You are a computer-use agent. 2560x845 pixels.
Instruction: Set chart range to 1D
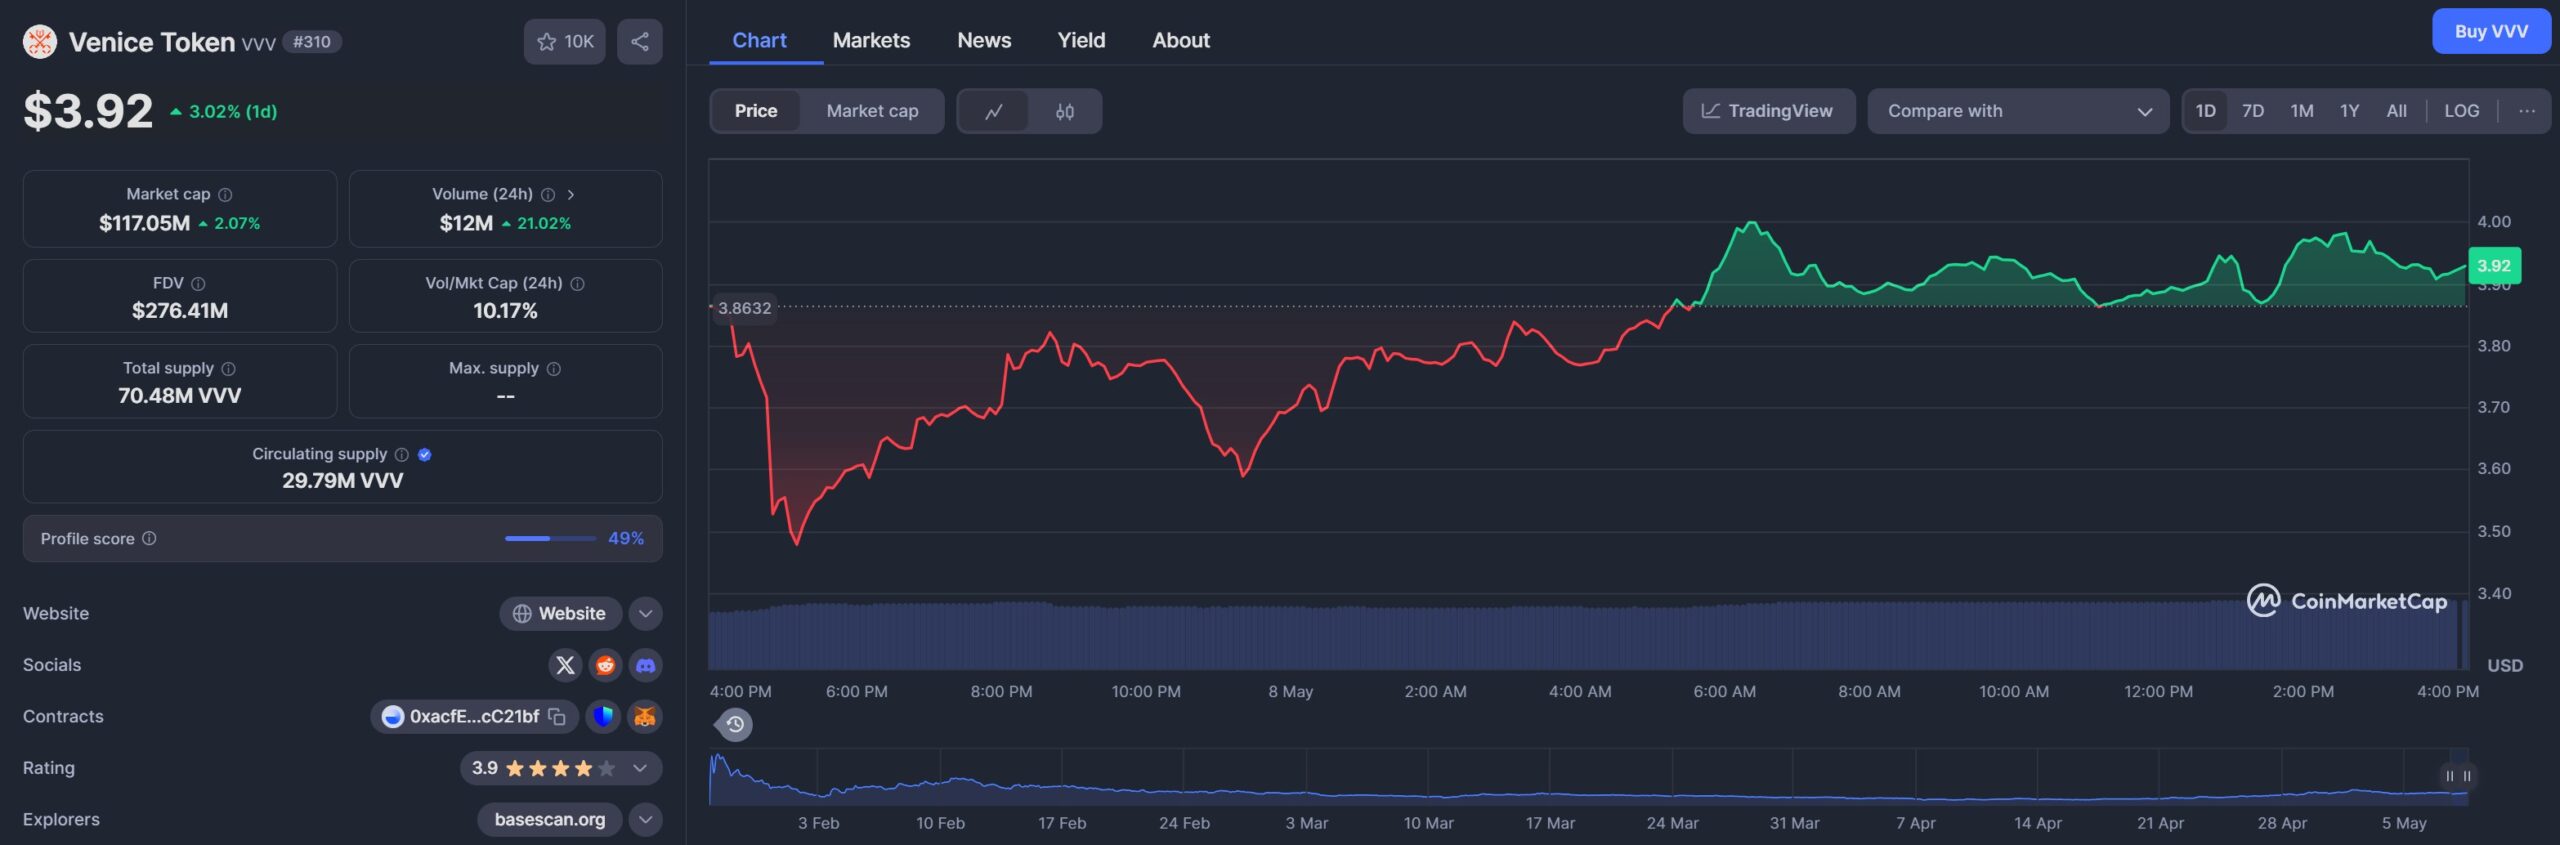tap(2205, 111)
